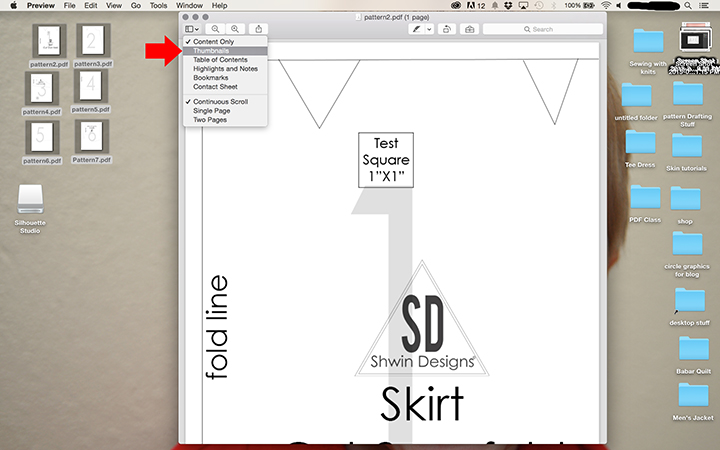
Task: Open the Help menu
Action: [x=219, y=6]
